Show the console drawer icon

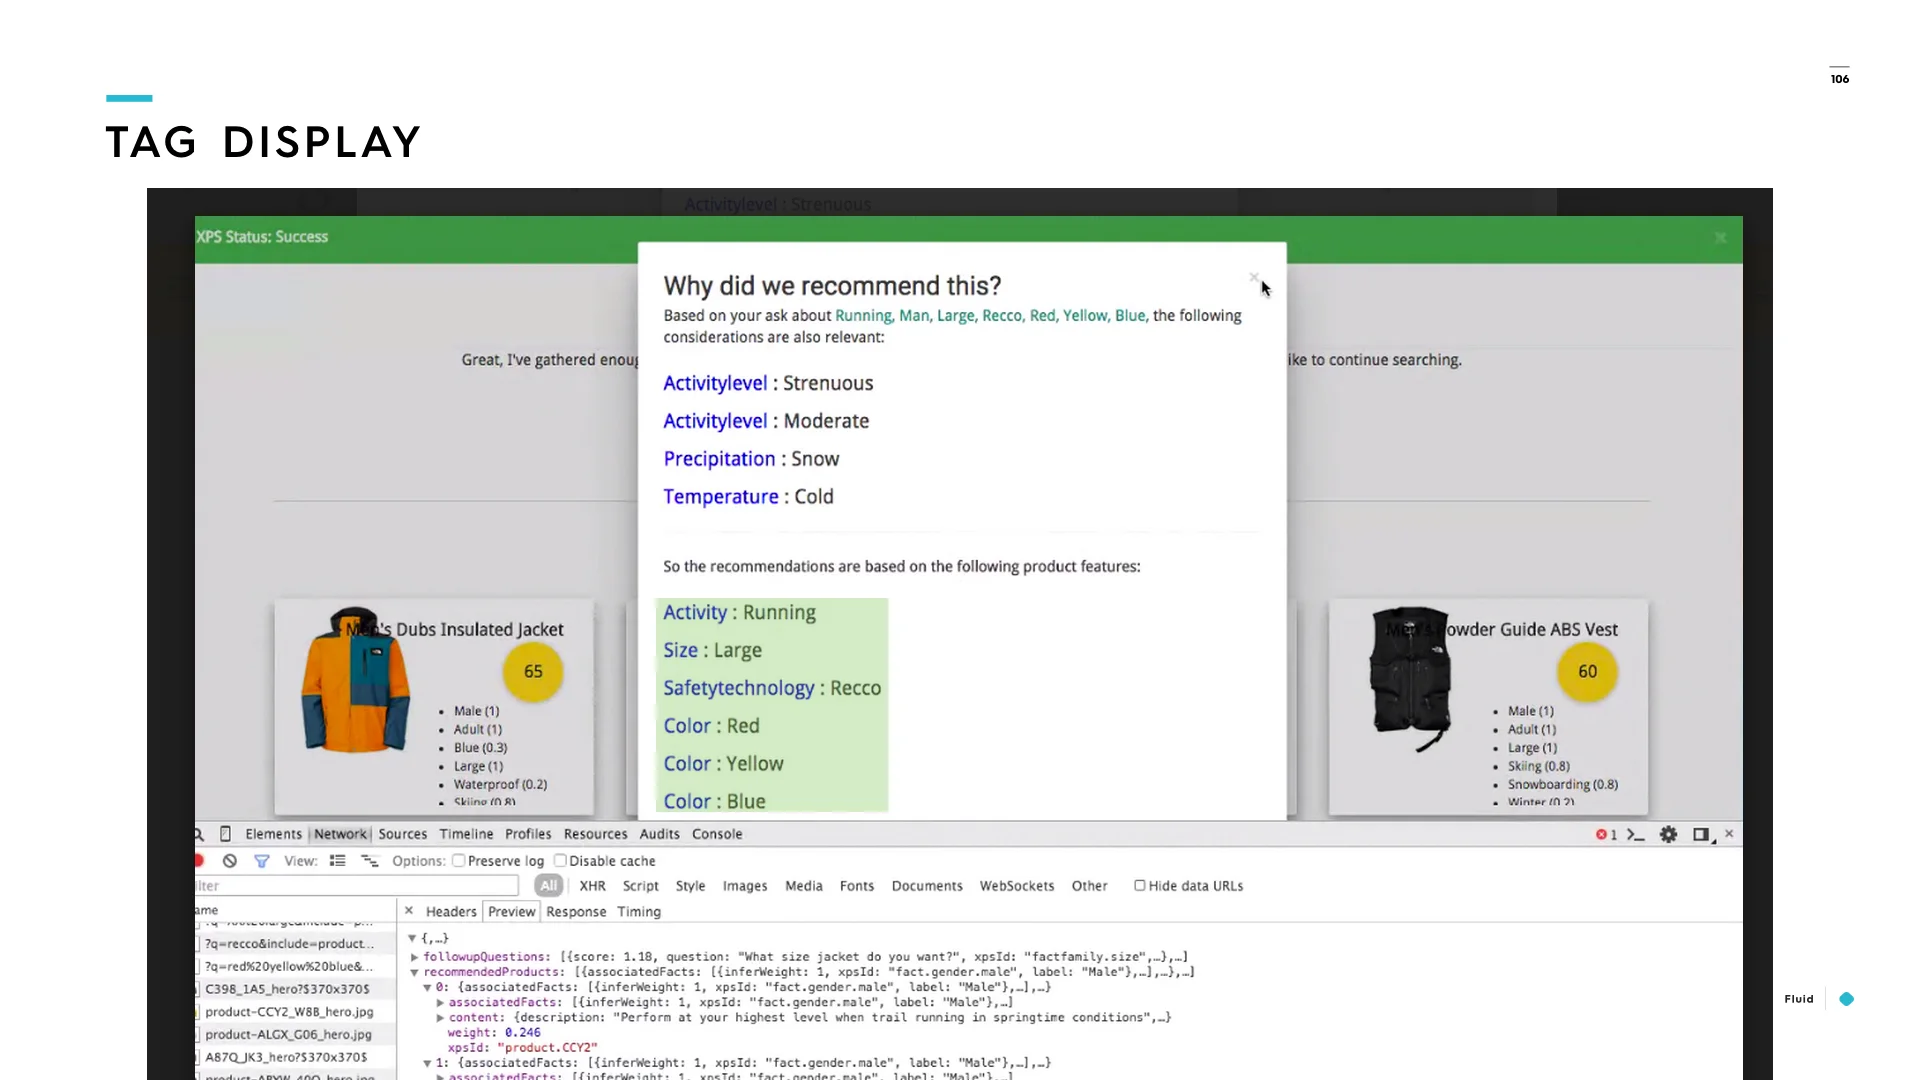pyautogui.click(x=1636, y=834)
